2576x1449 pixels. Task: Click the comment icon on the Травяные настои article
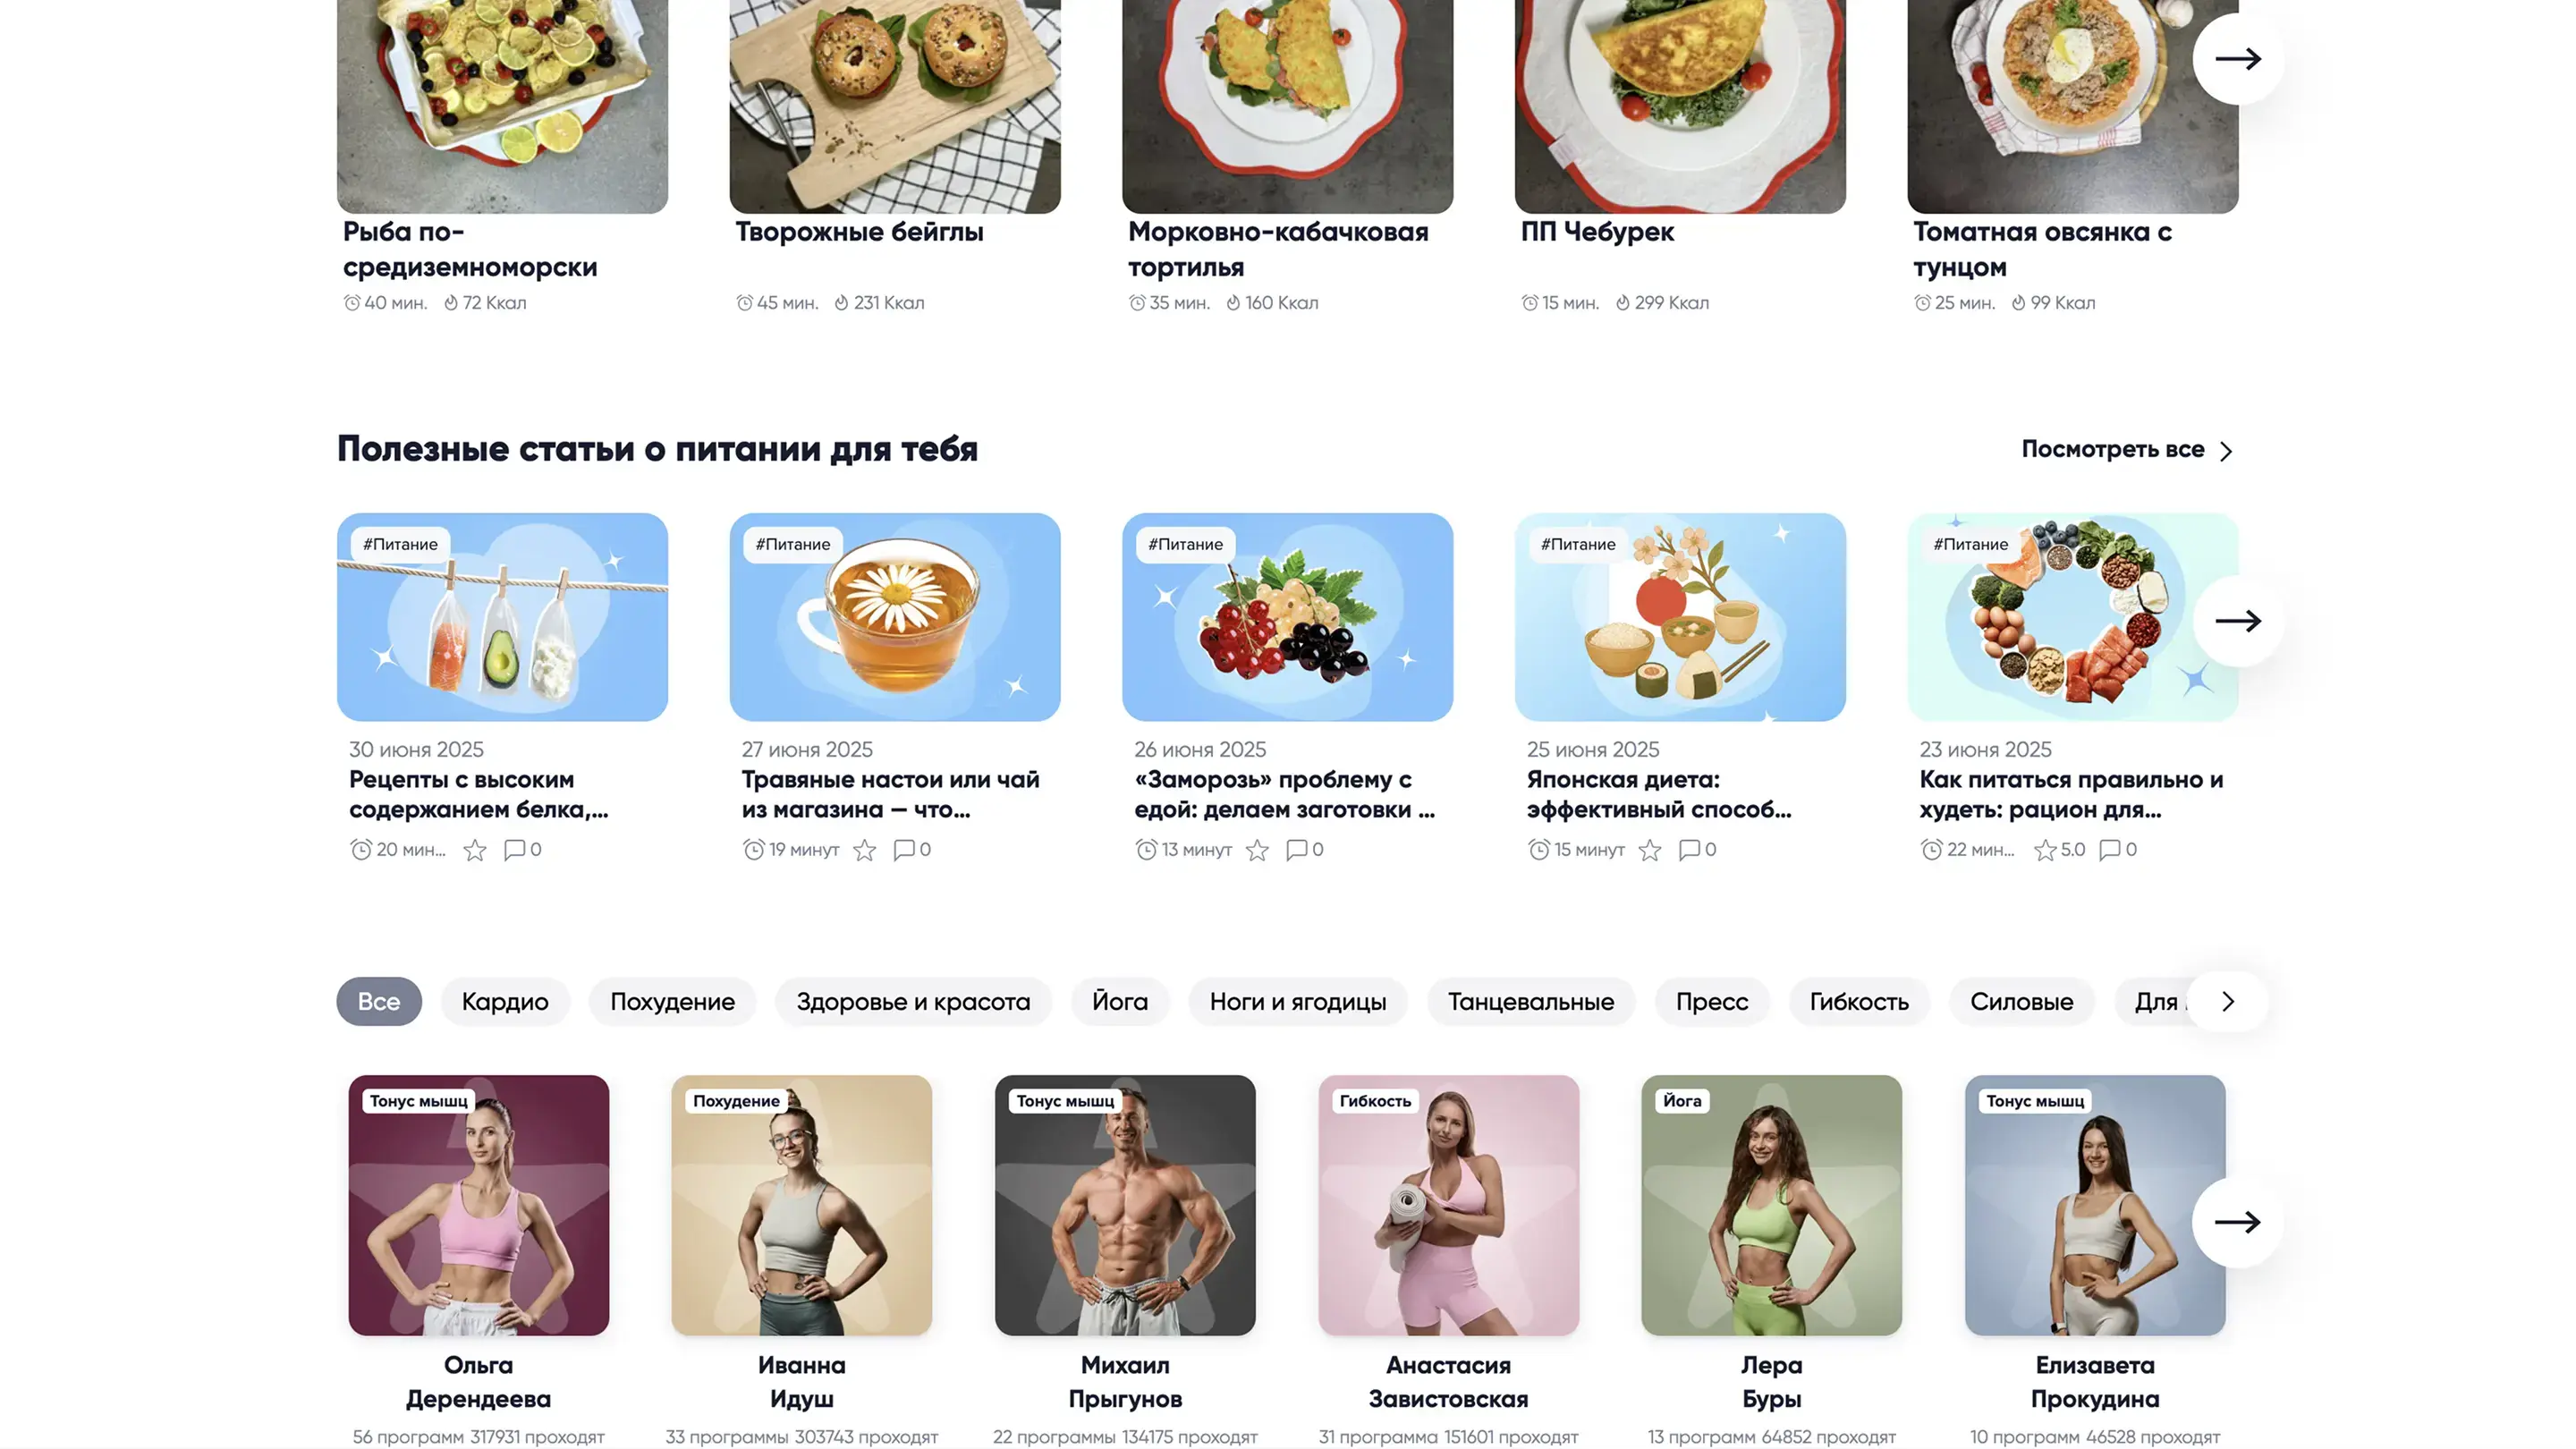tap(904, 850)
